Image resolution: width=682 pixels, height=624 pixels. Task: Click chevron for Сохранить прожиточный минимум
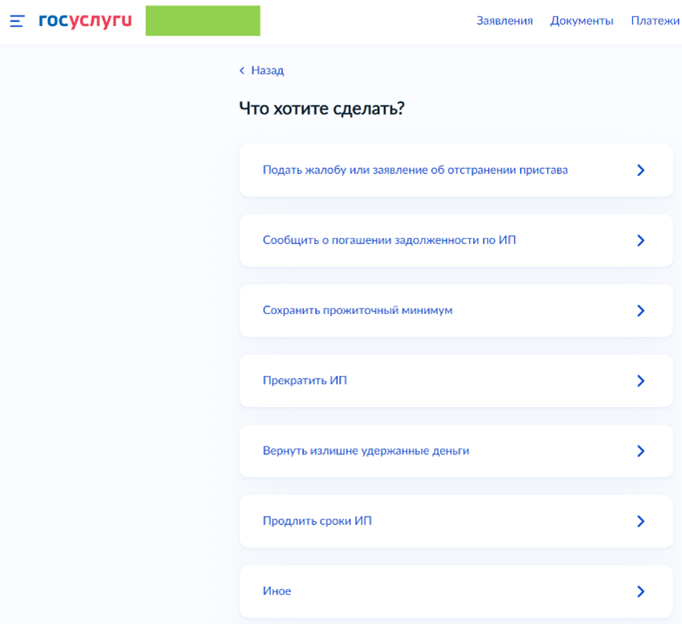(641, 311)
